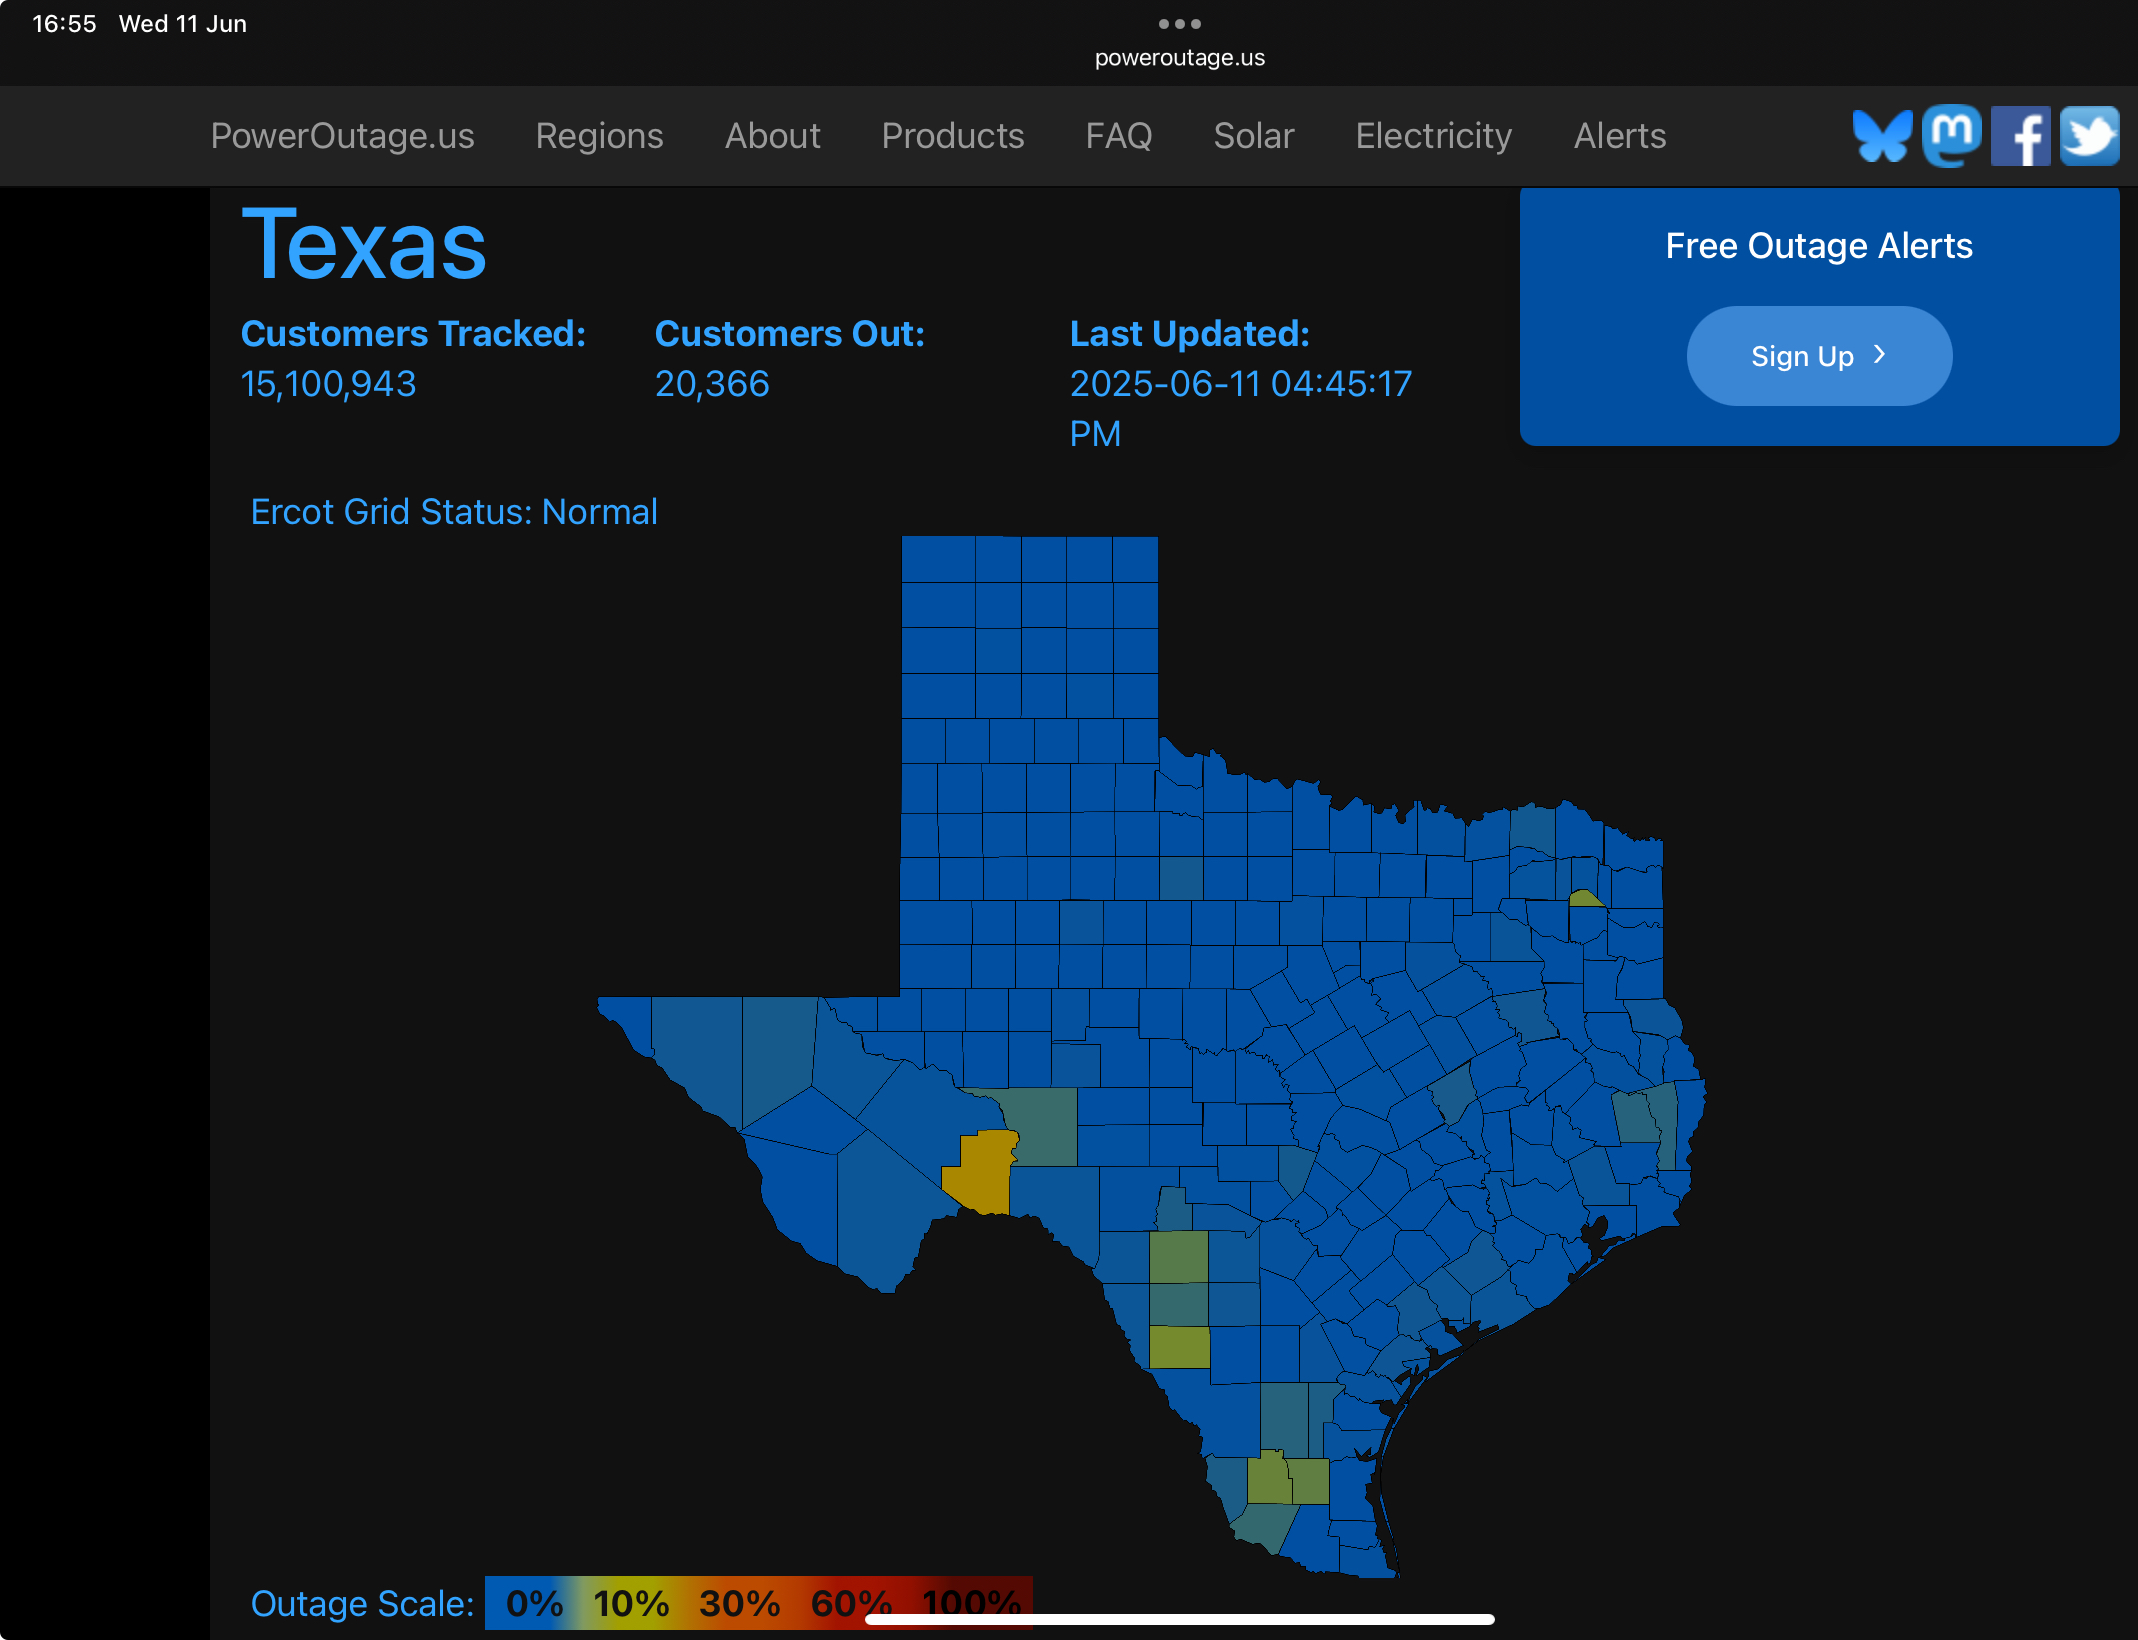Open the Electricity menu item
The width and height of the screenshot is (2138, 1640).
1434,136
